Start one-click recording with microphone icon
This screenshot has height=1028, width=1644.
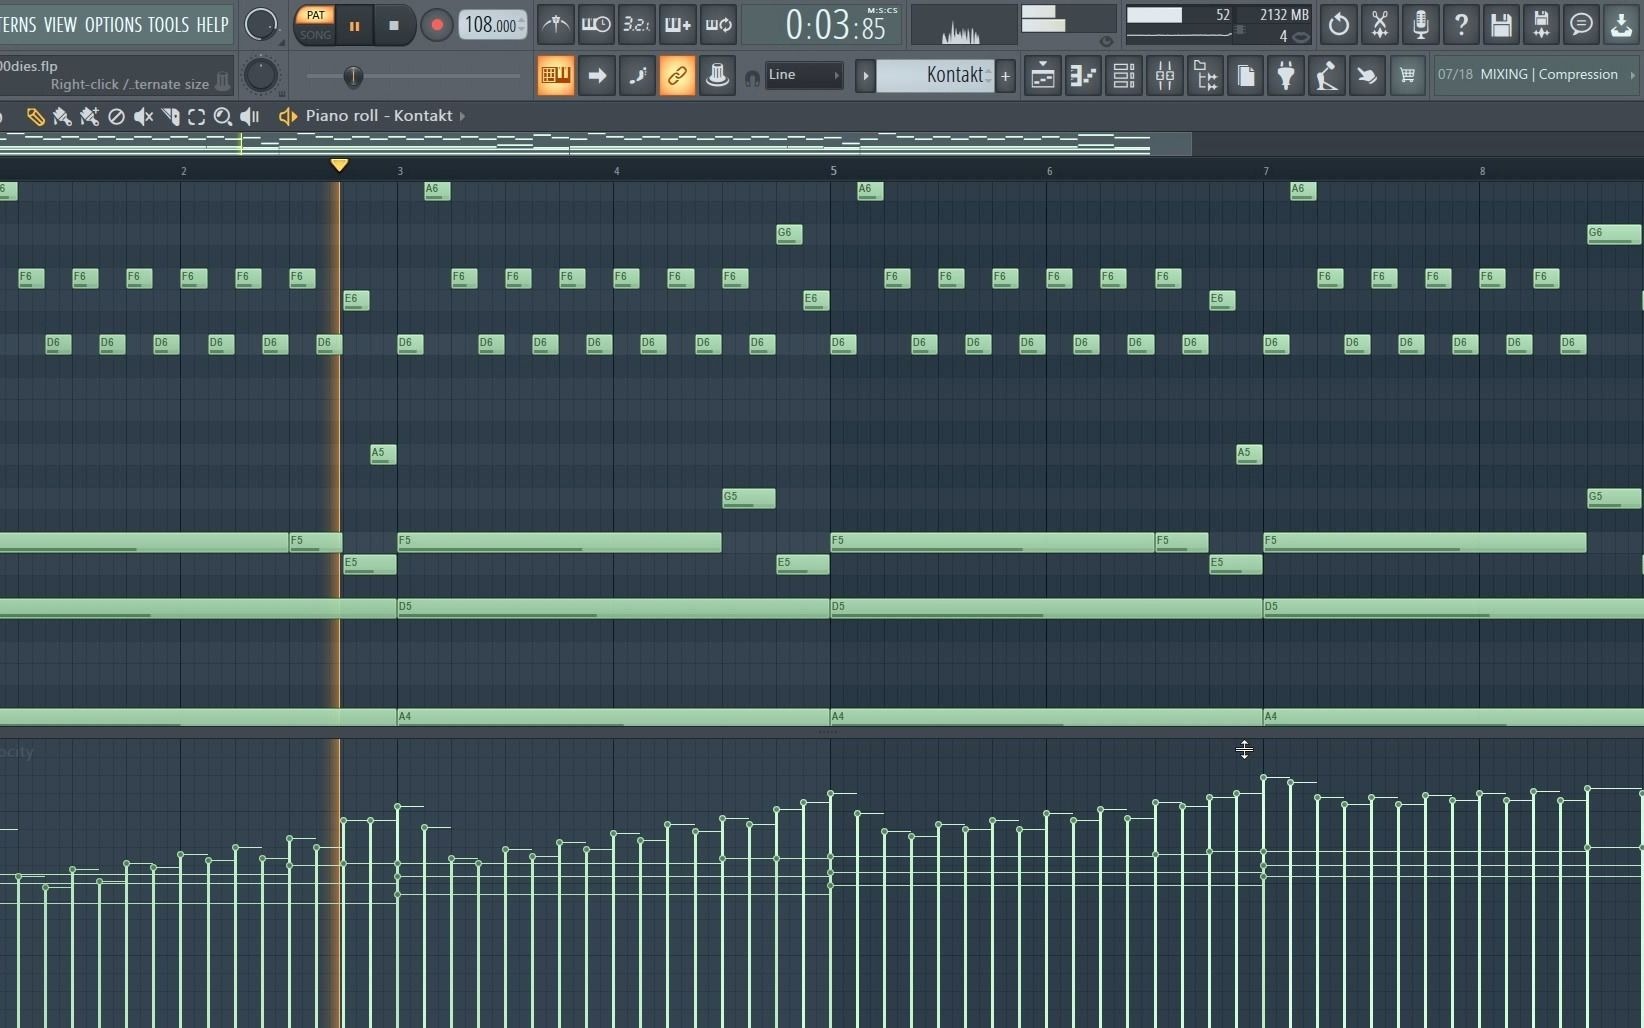click(1420, 24)
